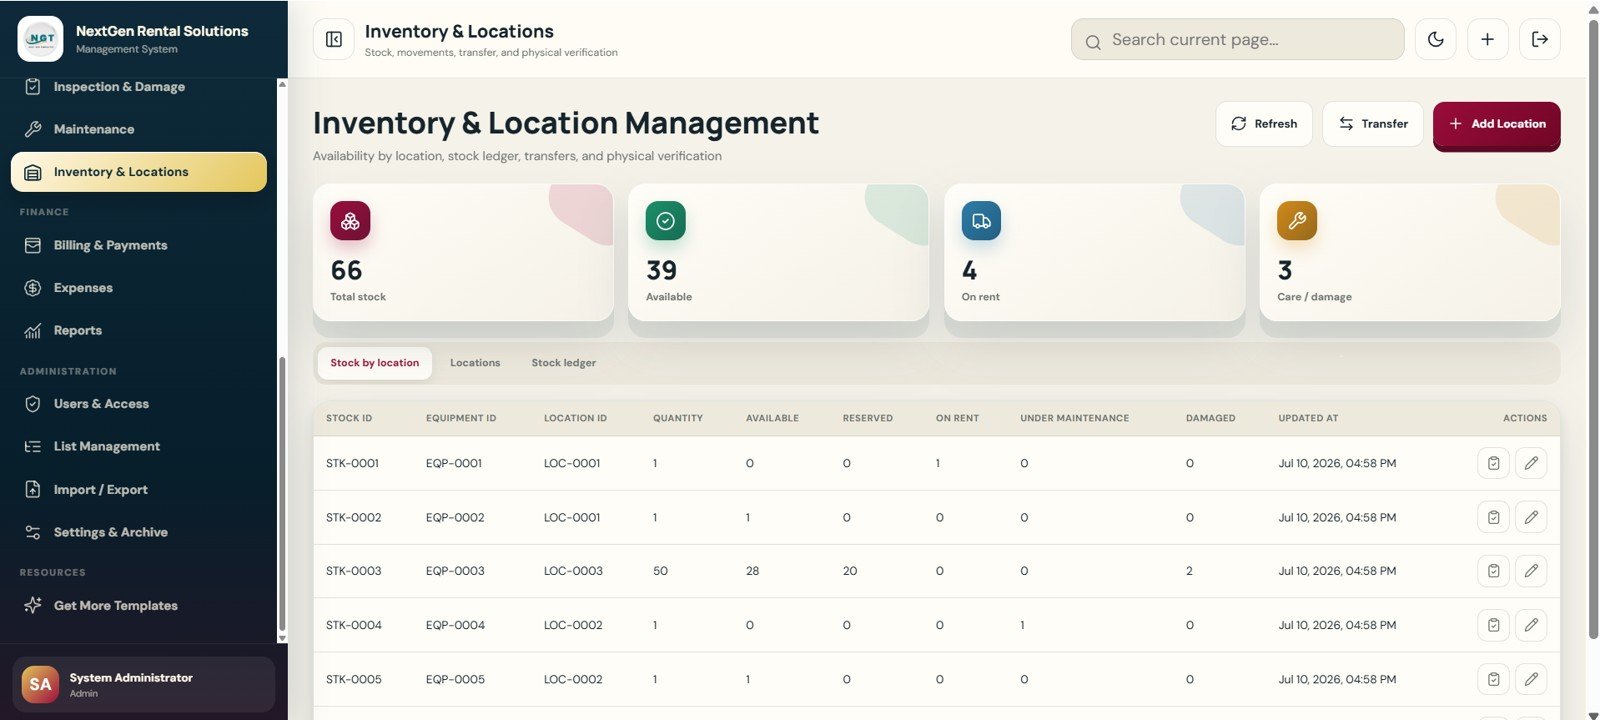Switch to the Locations tab
Screen dimensions: 1600x720
(475, 363)
